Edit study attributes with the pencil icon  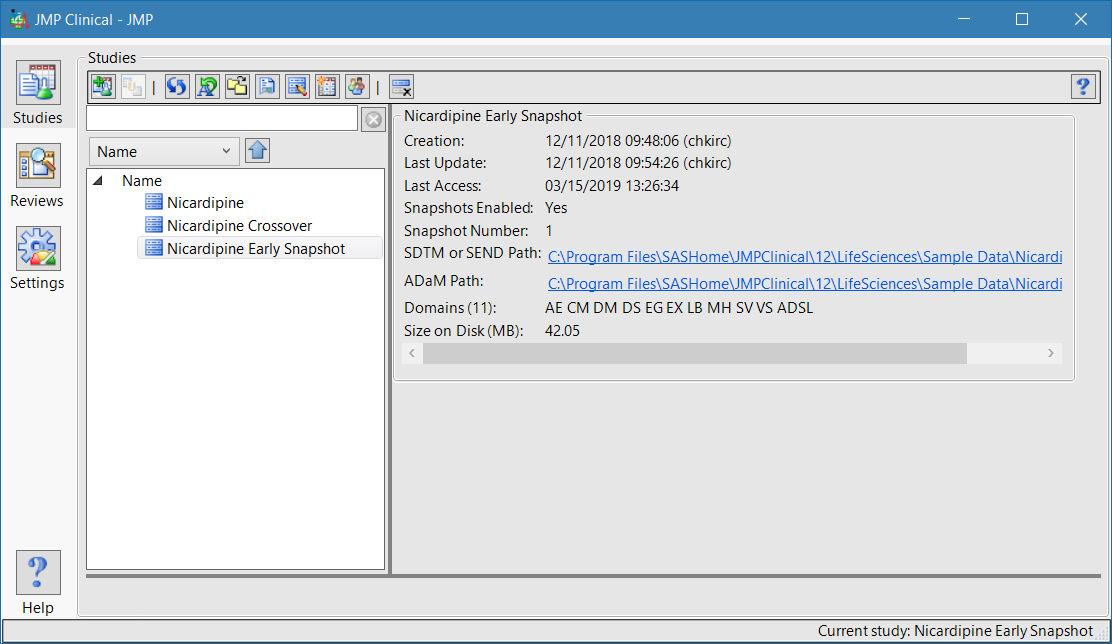click(297, 86)
